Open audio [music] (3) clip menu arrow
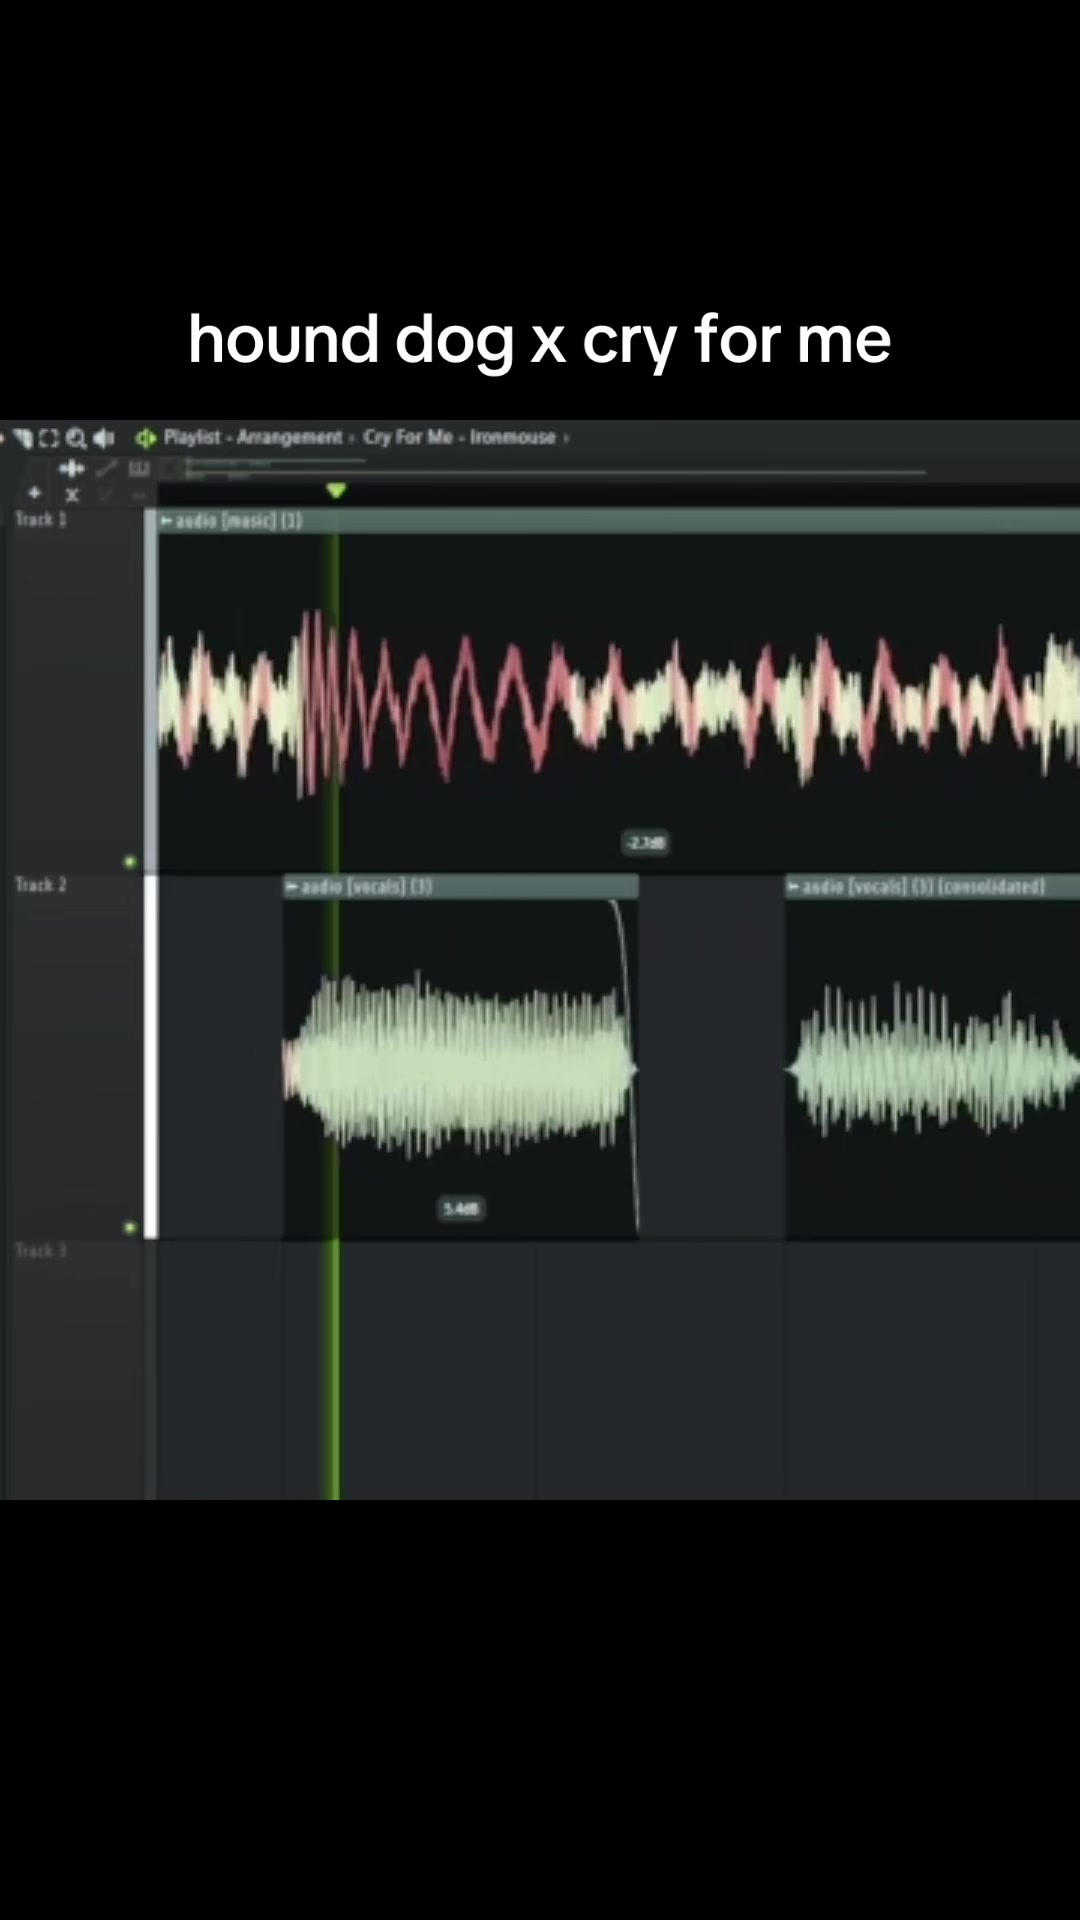1080x1920 pixels. pos(167,521)
